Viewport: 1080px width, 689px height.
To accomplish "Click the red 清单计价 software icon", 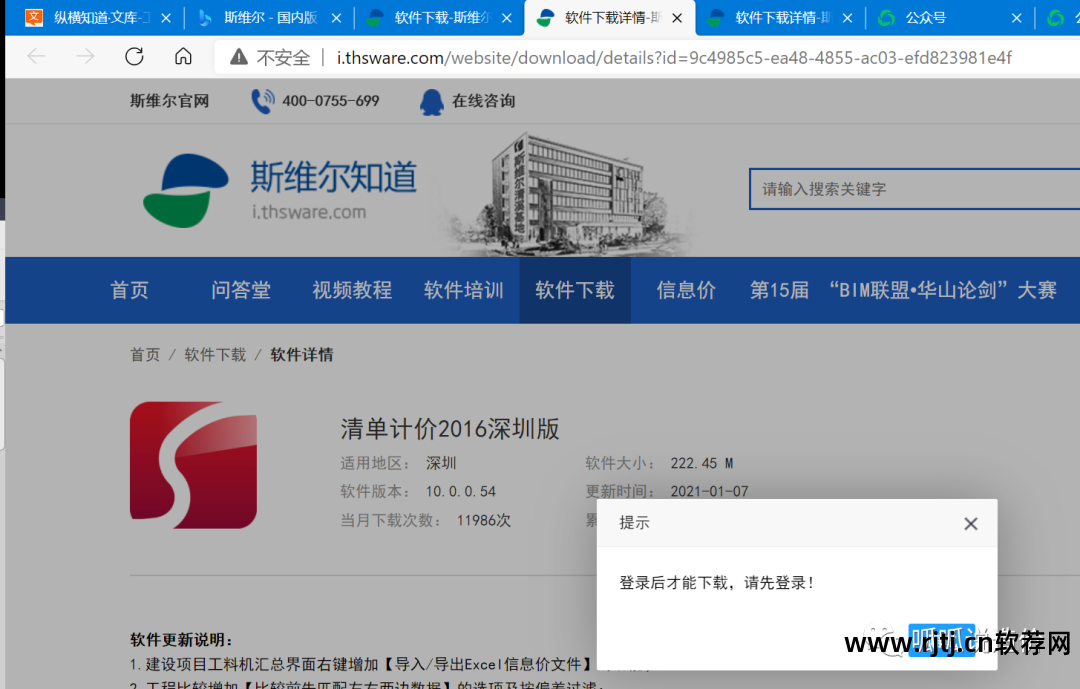I will pyautogui.click(x=194, y=465).
